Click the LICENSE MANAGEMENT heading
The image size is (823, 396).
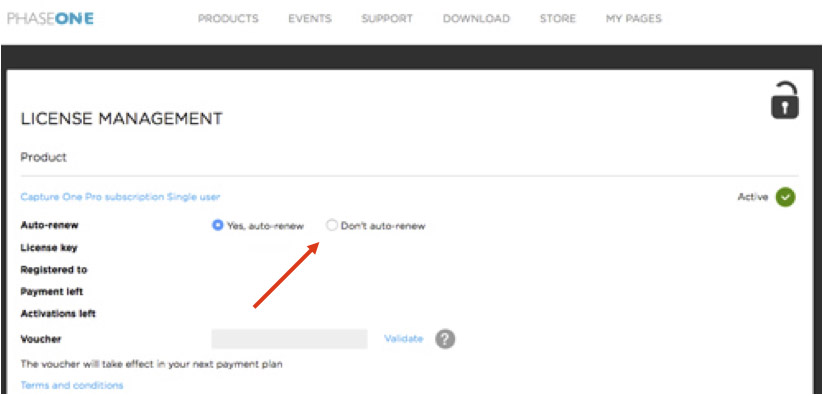121,119
